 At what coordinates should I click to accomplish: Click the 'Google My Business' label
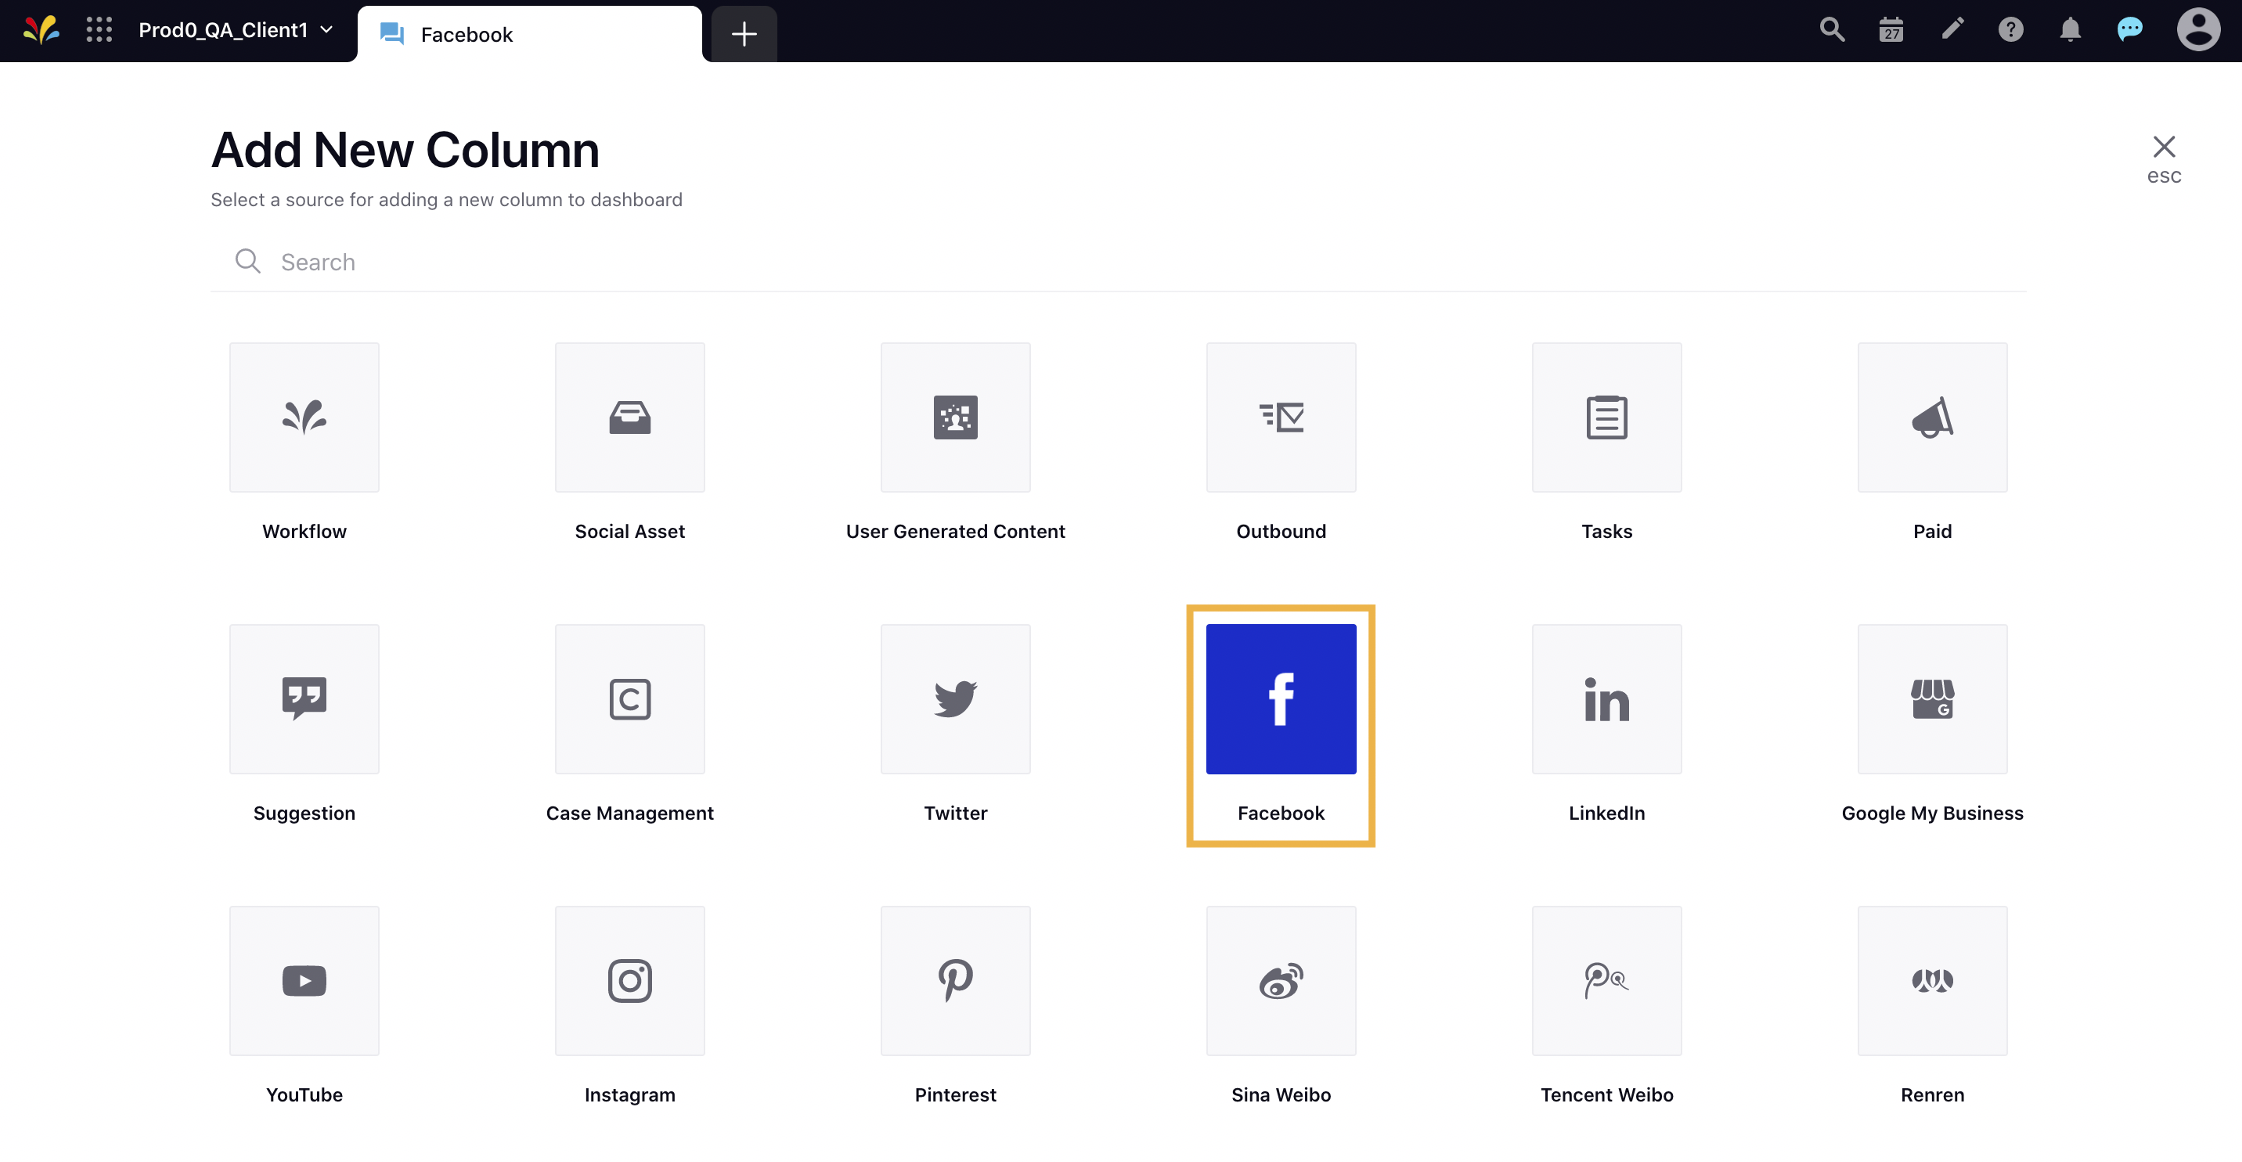click(1932, 813)
